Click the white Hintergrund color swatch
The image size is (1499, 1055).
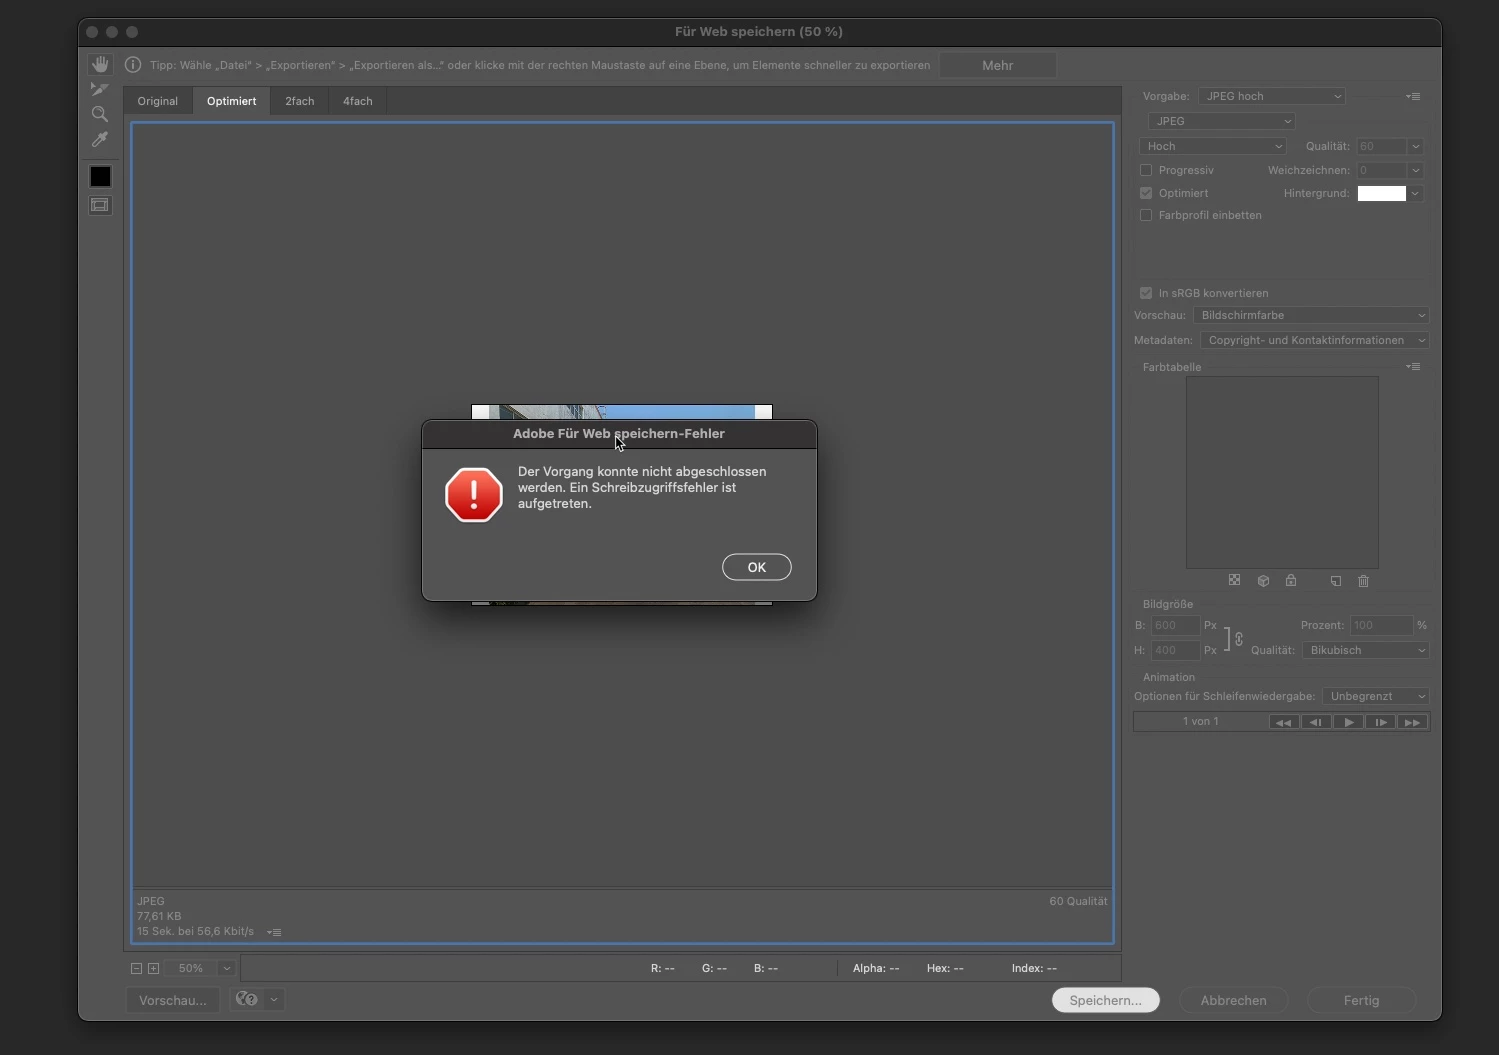(x=1382, y=193)
